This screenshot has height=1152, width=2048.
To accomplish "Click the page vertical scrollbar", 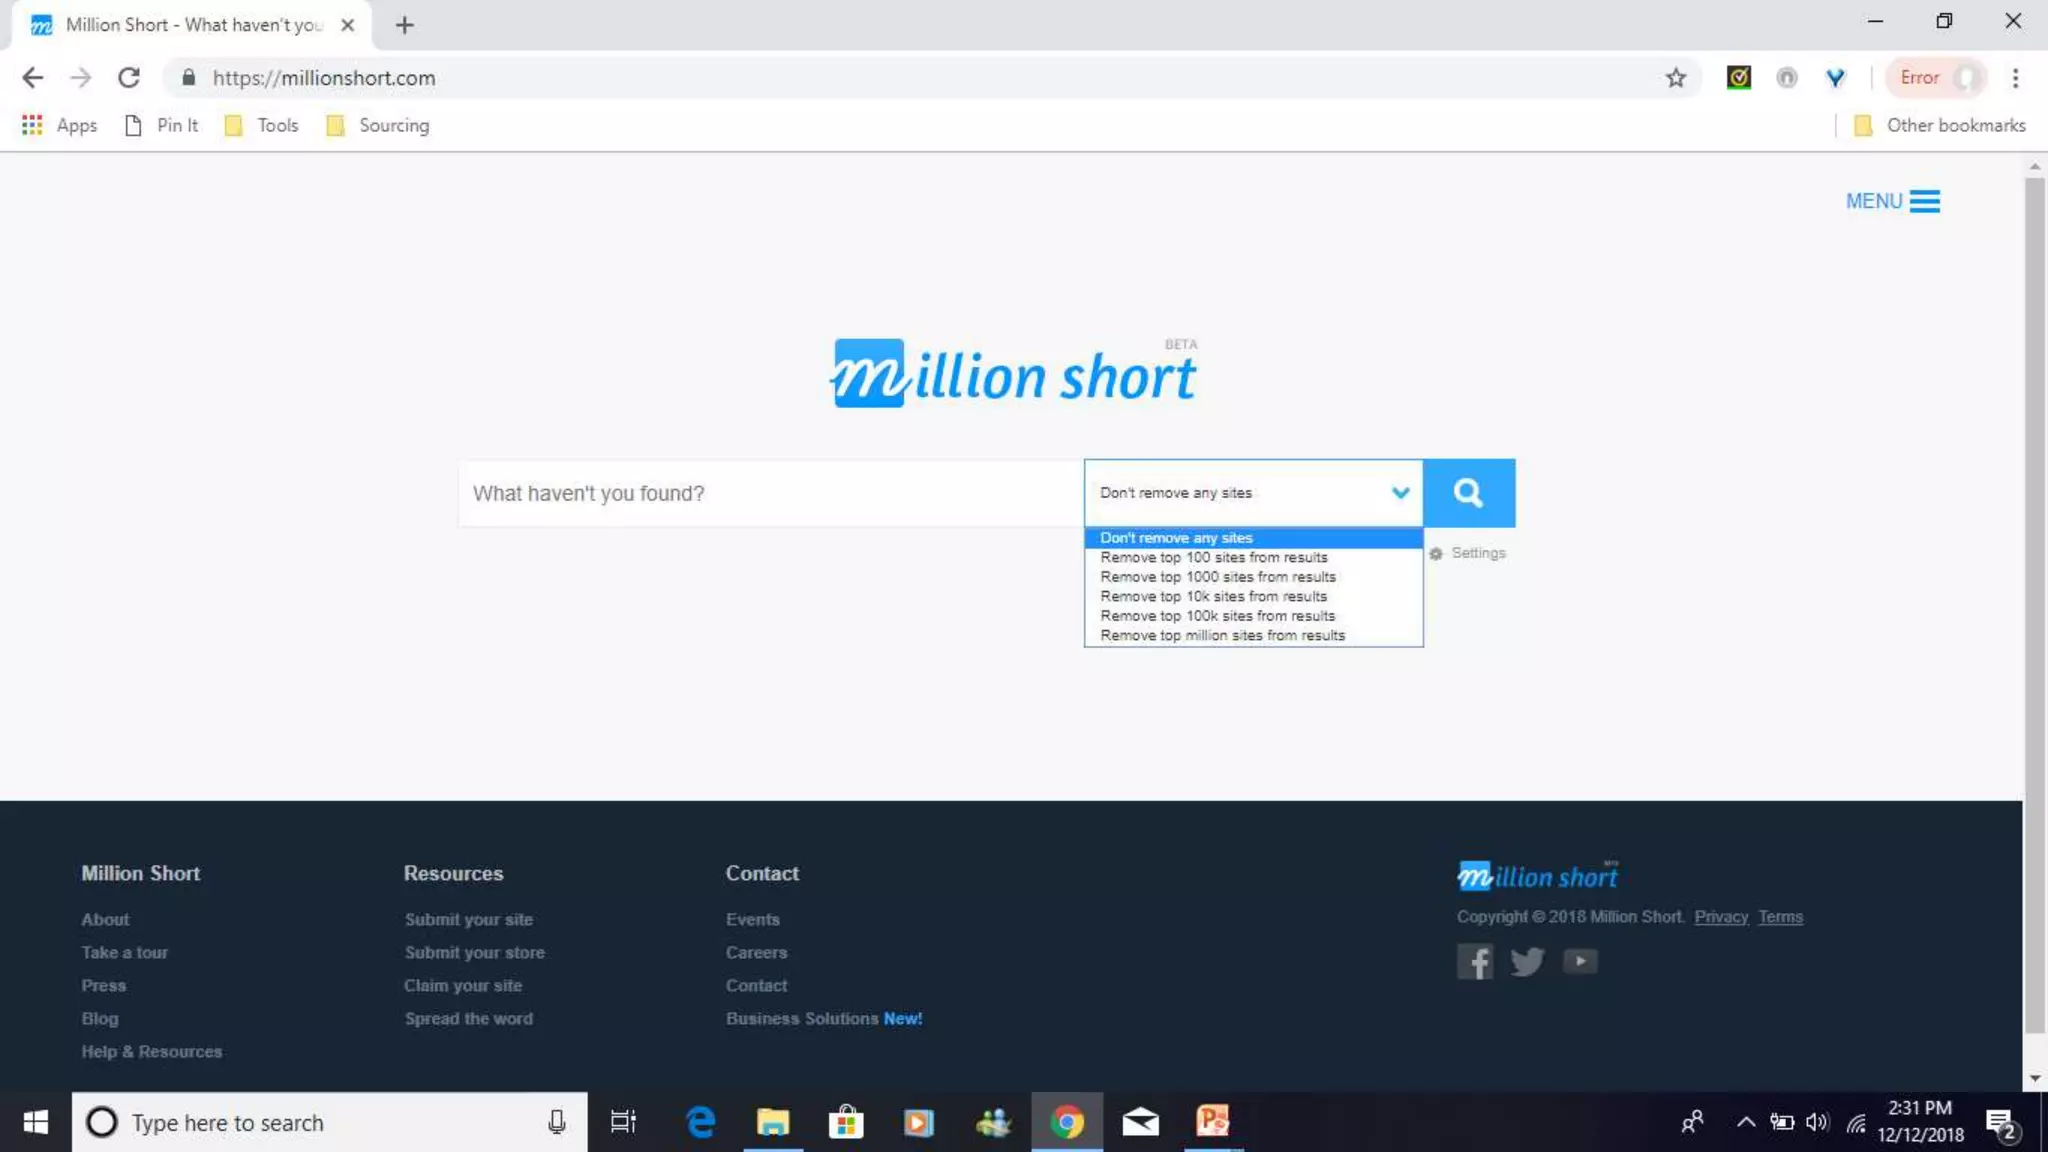I will (2034, 600).
